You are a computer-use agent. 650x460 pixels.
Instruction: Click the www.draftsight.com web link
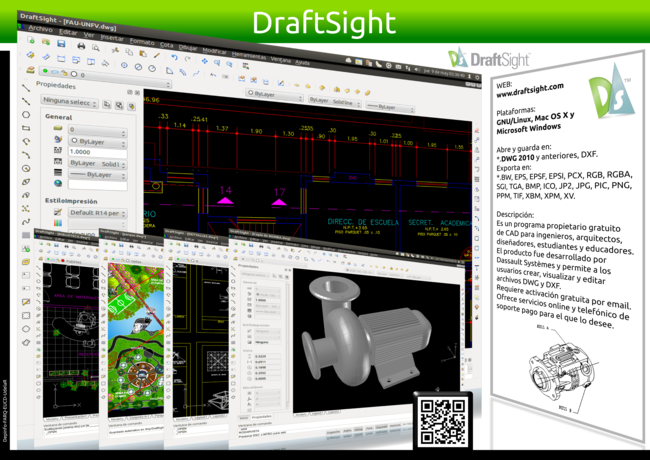click(530, 90)
